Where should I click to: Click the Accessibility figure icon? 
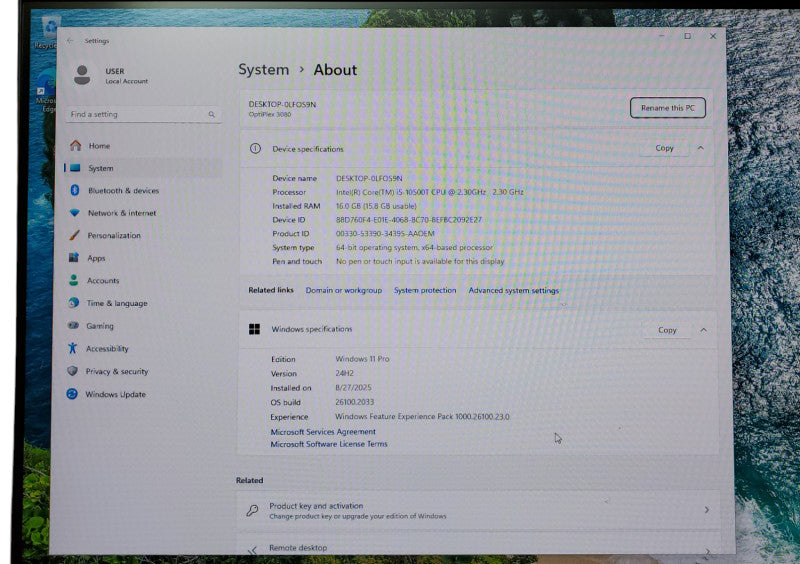[x=72, y=348]
